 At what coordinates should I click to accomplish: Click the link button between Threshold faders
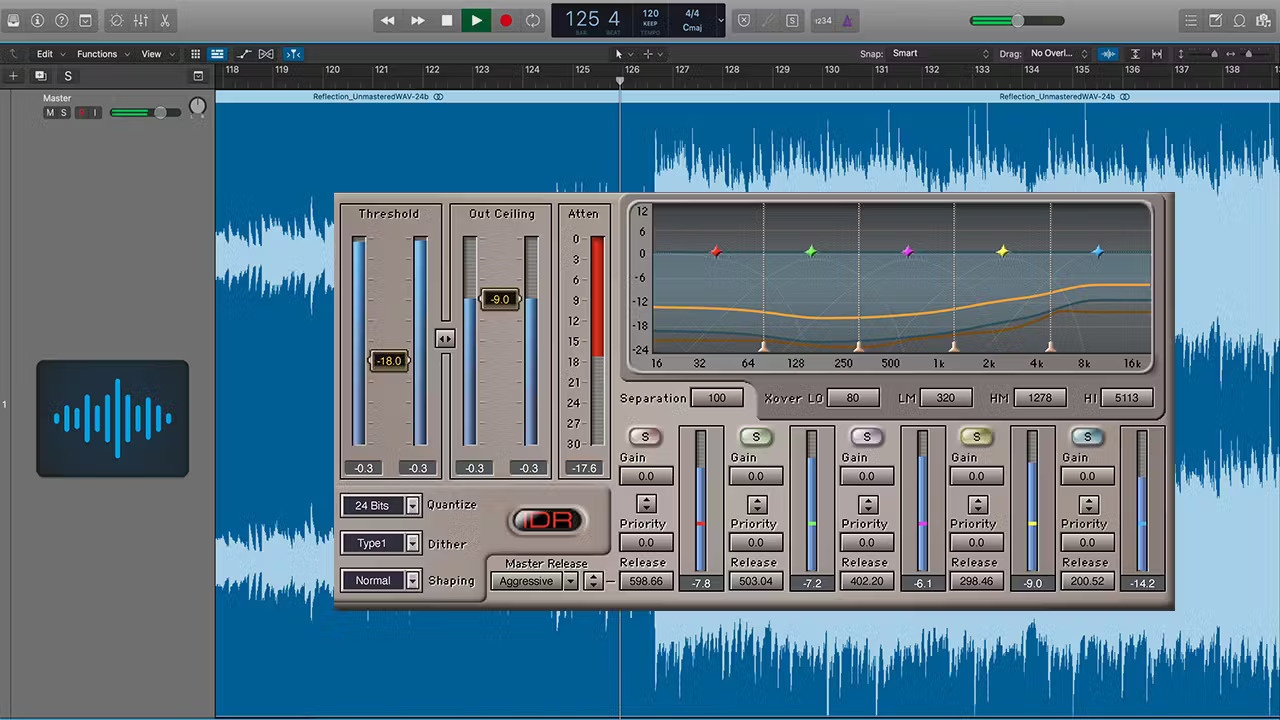[445, 339]
